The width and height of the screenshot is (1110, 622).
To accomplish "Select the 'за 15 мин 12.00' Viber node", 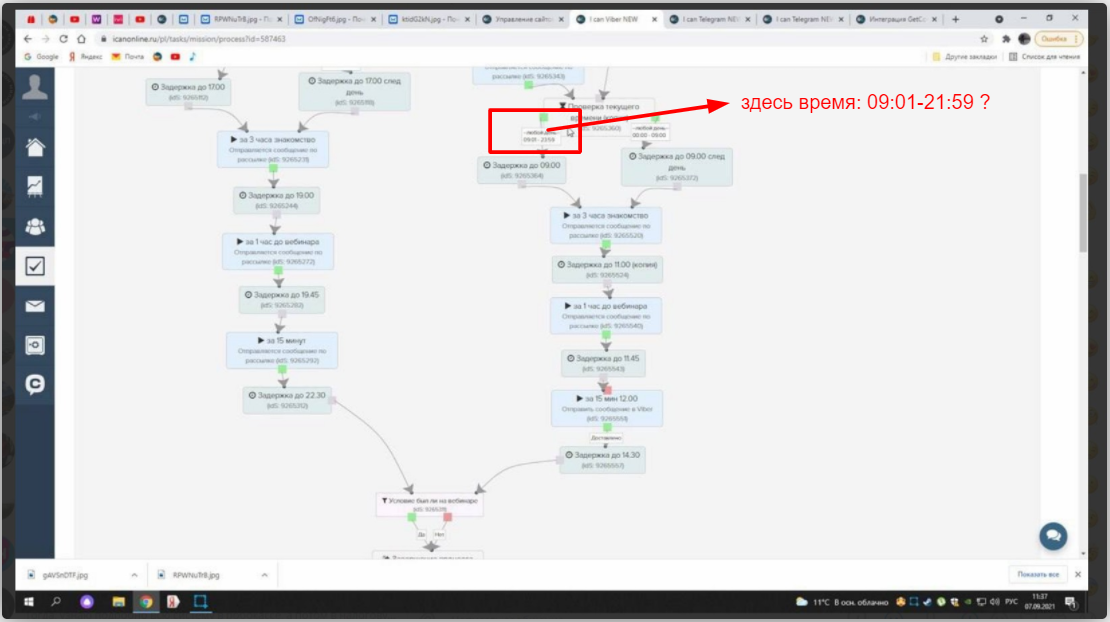I will tap(607, 408).
